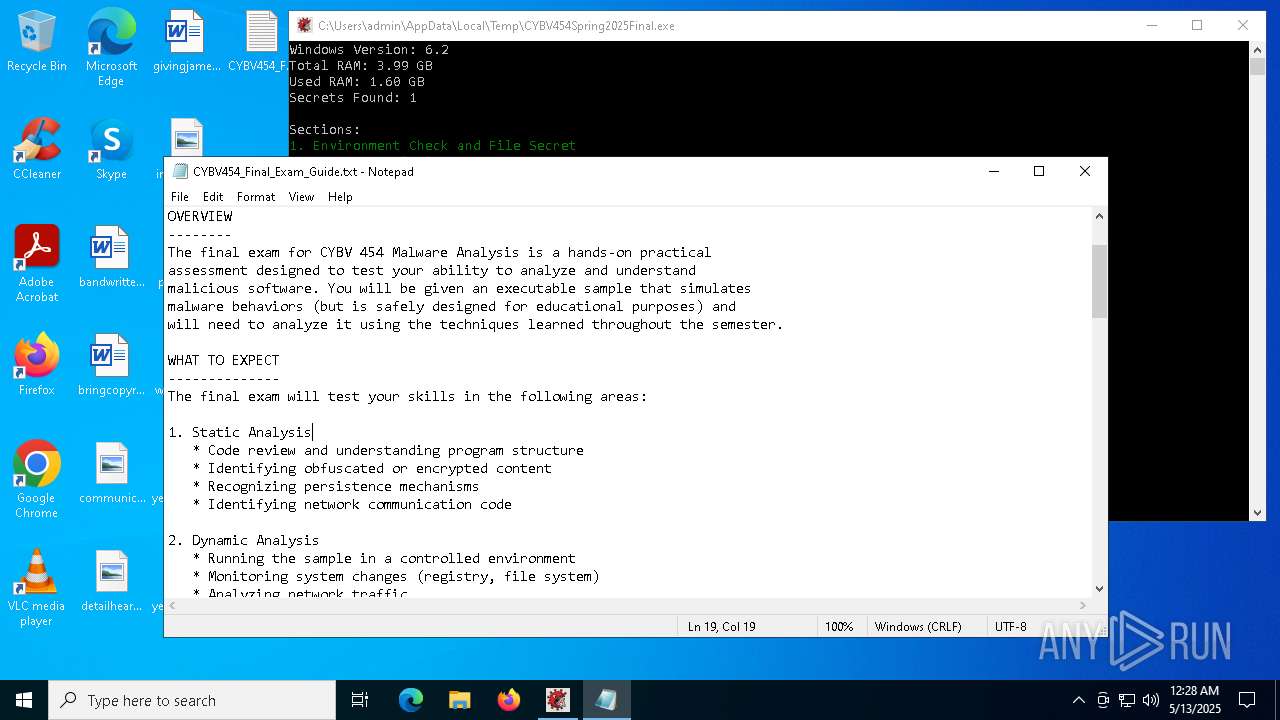Open Edge from the taskbar

pyautogui.click(x=411, y=700)
